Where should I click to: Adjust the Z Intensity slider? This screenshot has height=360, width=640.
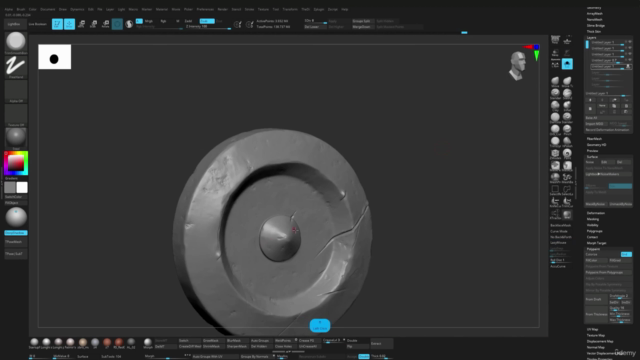pyautogui.click(x=208, y=27)
